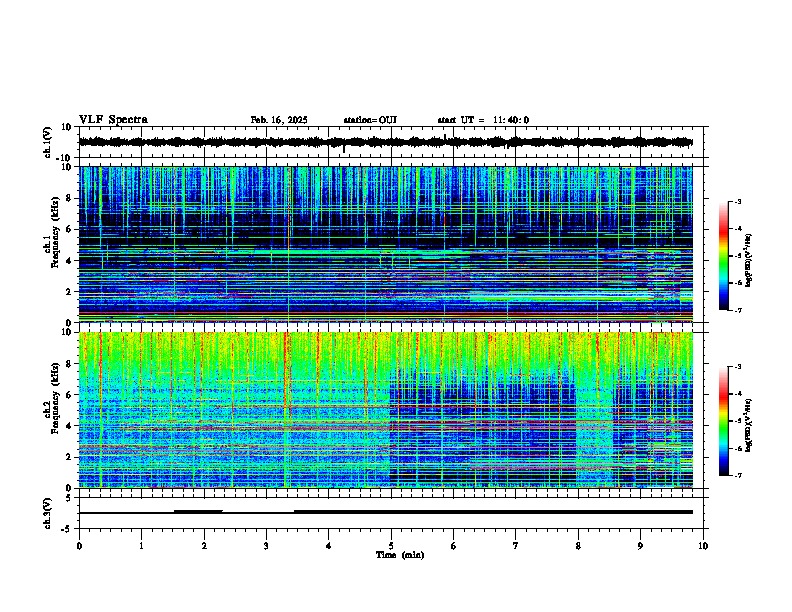The image size is (792, 612).
Task: Click the ch.2 spectrogram color scale bar
Action: [x=724, y=421]
